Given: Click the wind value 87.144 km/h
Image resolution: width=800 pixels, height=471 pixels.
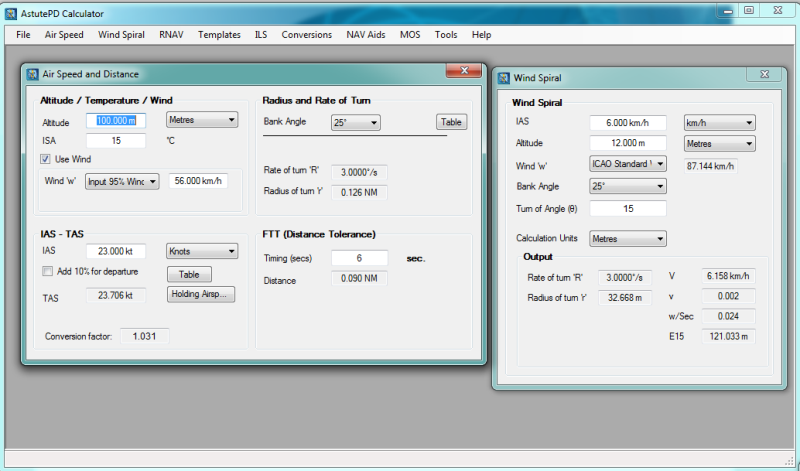Looking at the screenshot, I should coord(710,166).
